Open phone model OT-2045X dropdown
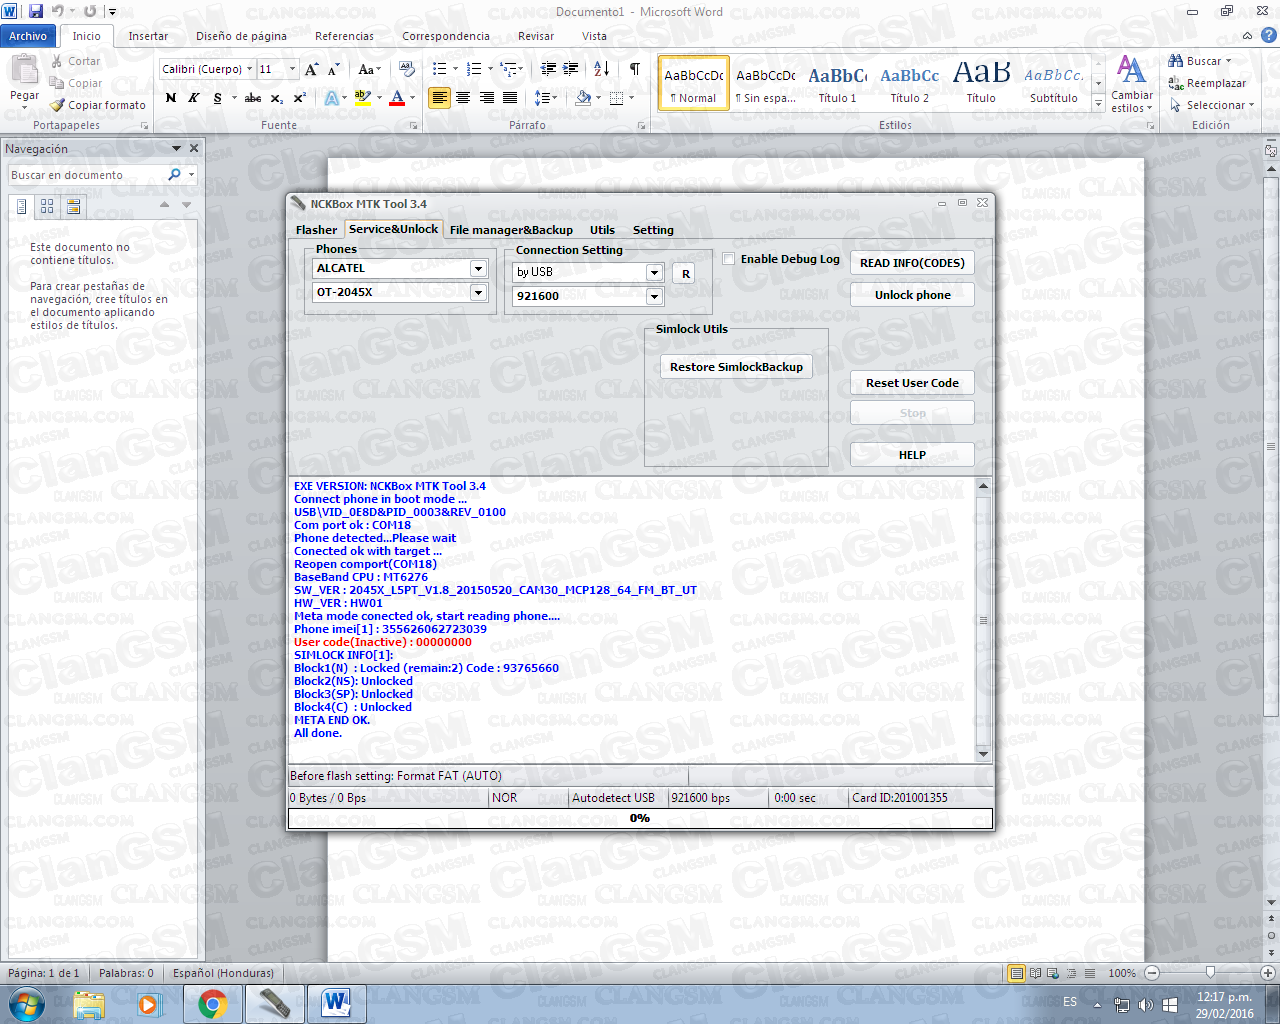The height and width of the screenshot is (1024, 1280). [478, 292]
